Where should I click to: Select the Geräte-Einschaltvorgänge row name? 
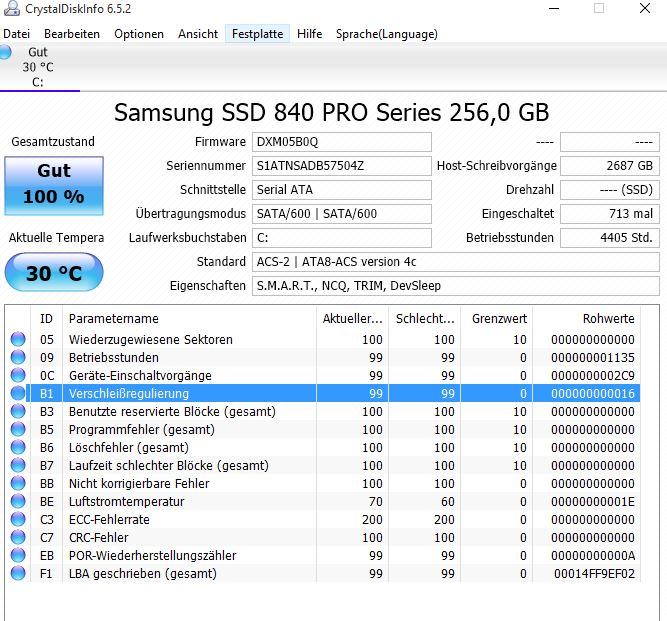(x=140, y=376)
